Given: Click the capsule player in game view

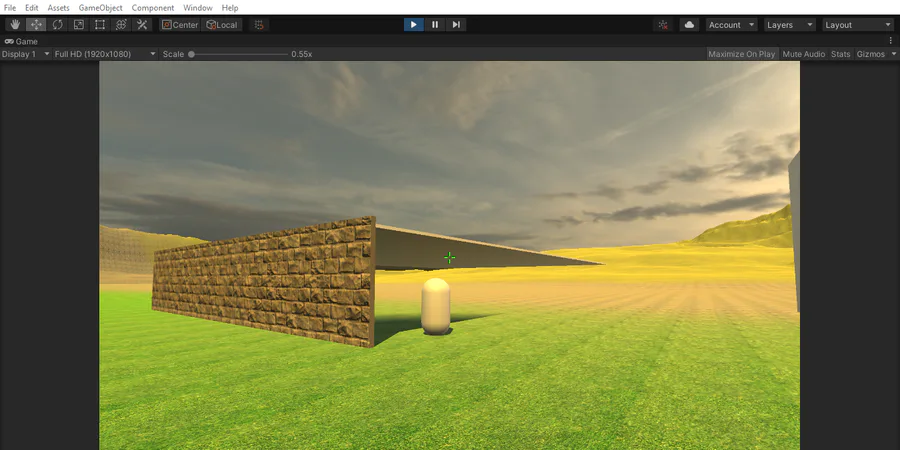Looking at the screenshot, I should tap(436, 306).
